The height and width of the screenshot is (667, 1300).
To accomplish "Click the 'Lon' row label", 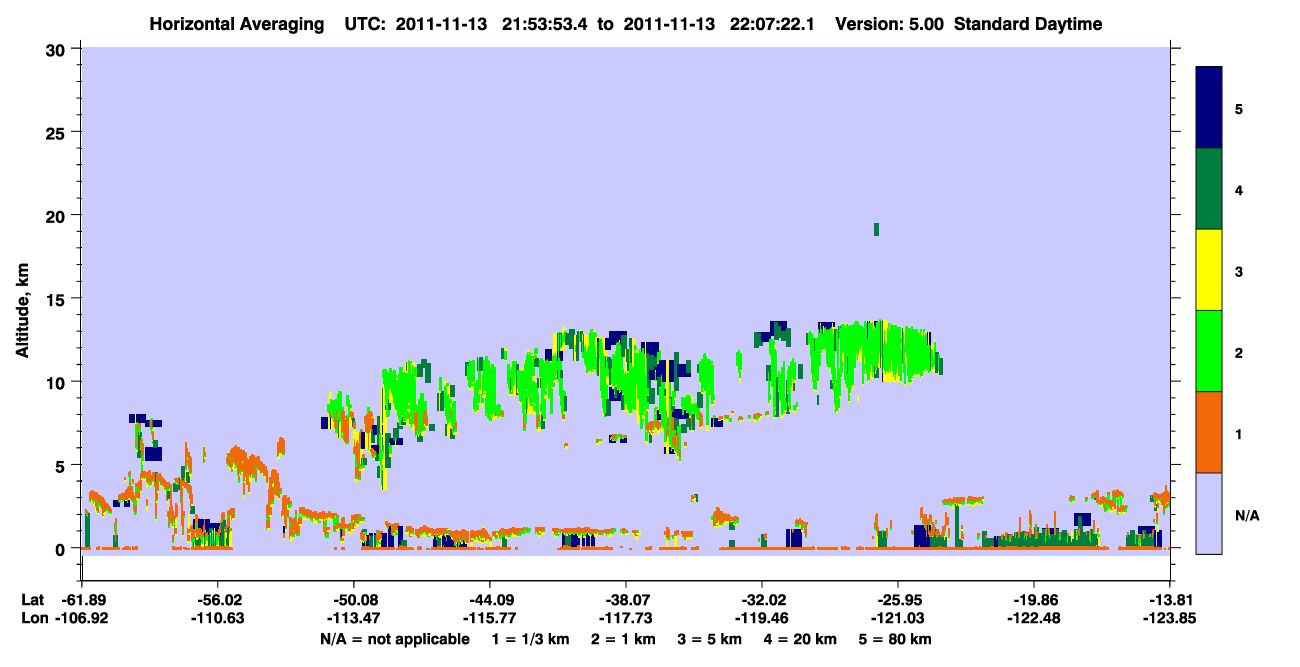I will click(x=33, y=618).
